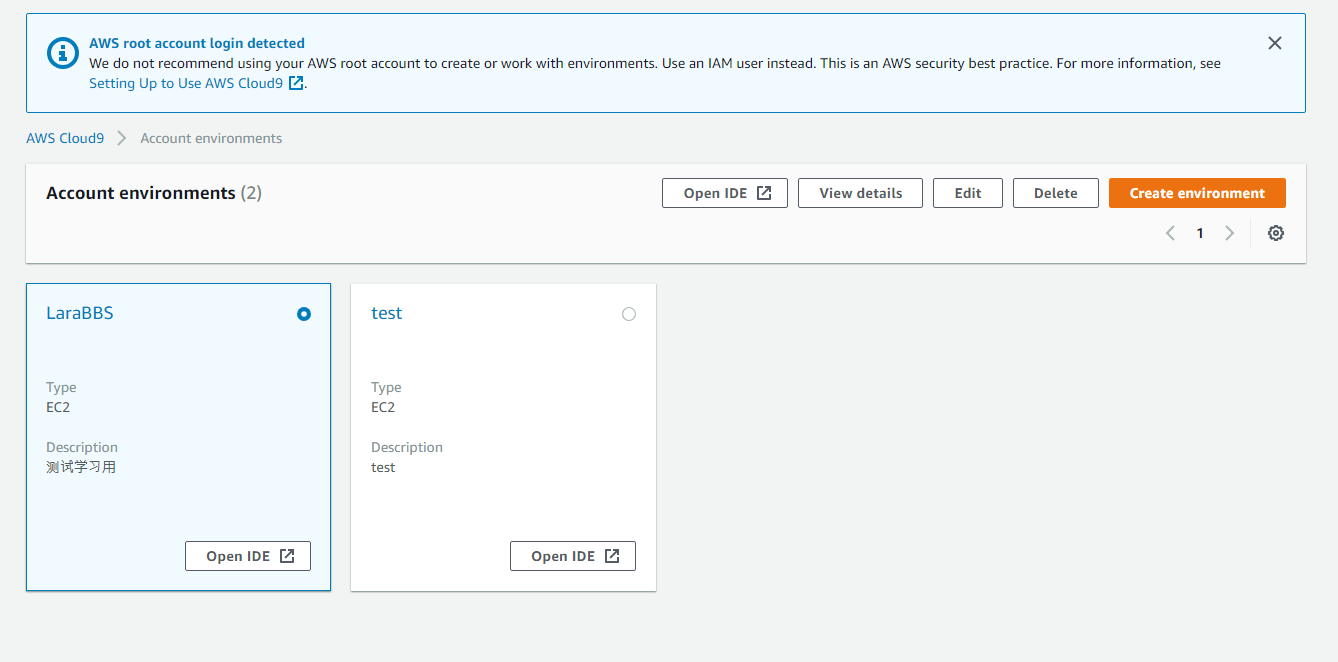Click Open IDE on the LaraBBS card
The height and width of the screenshot is (662, 1338).
[x=248, y=556]
